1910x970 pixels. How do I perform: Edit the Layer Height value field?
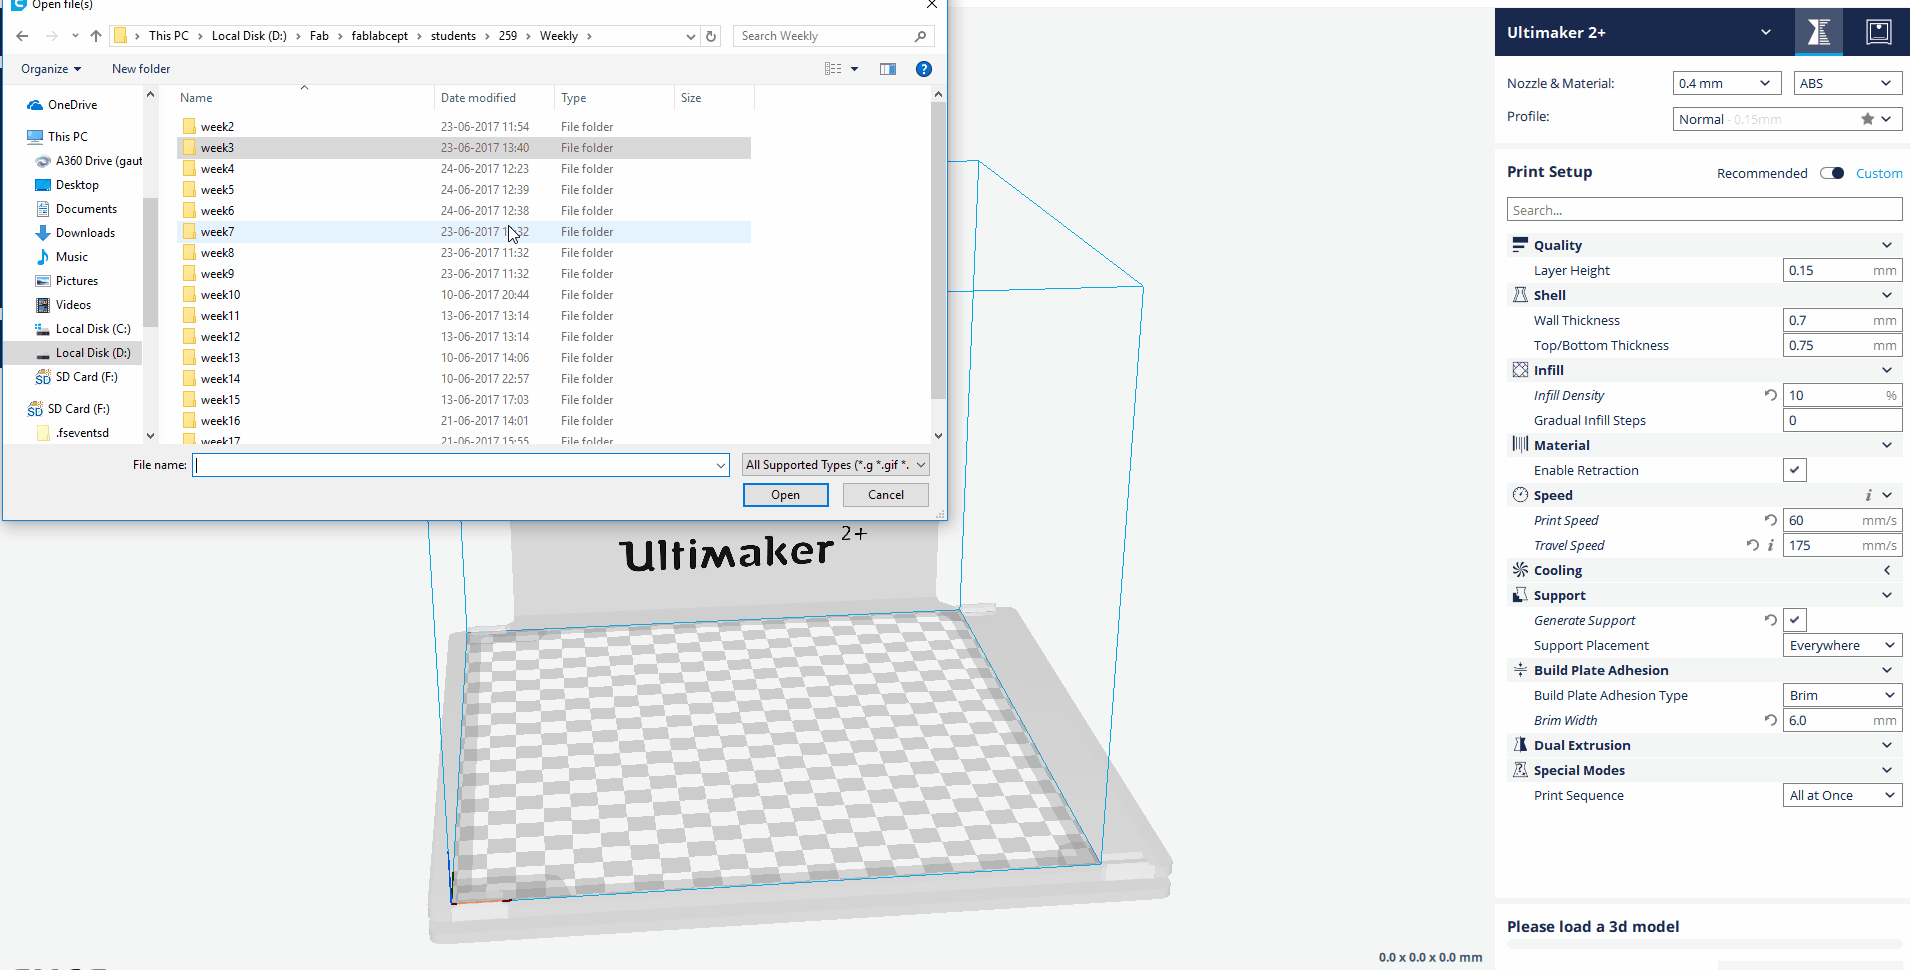pos(1842,270)
